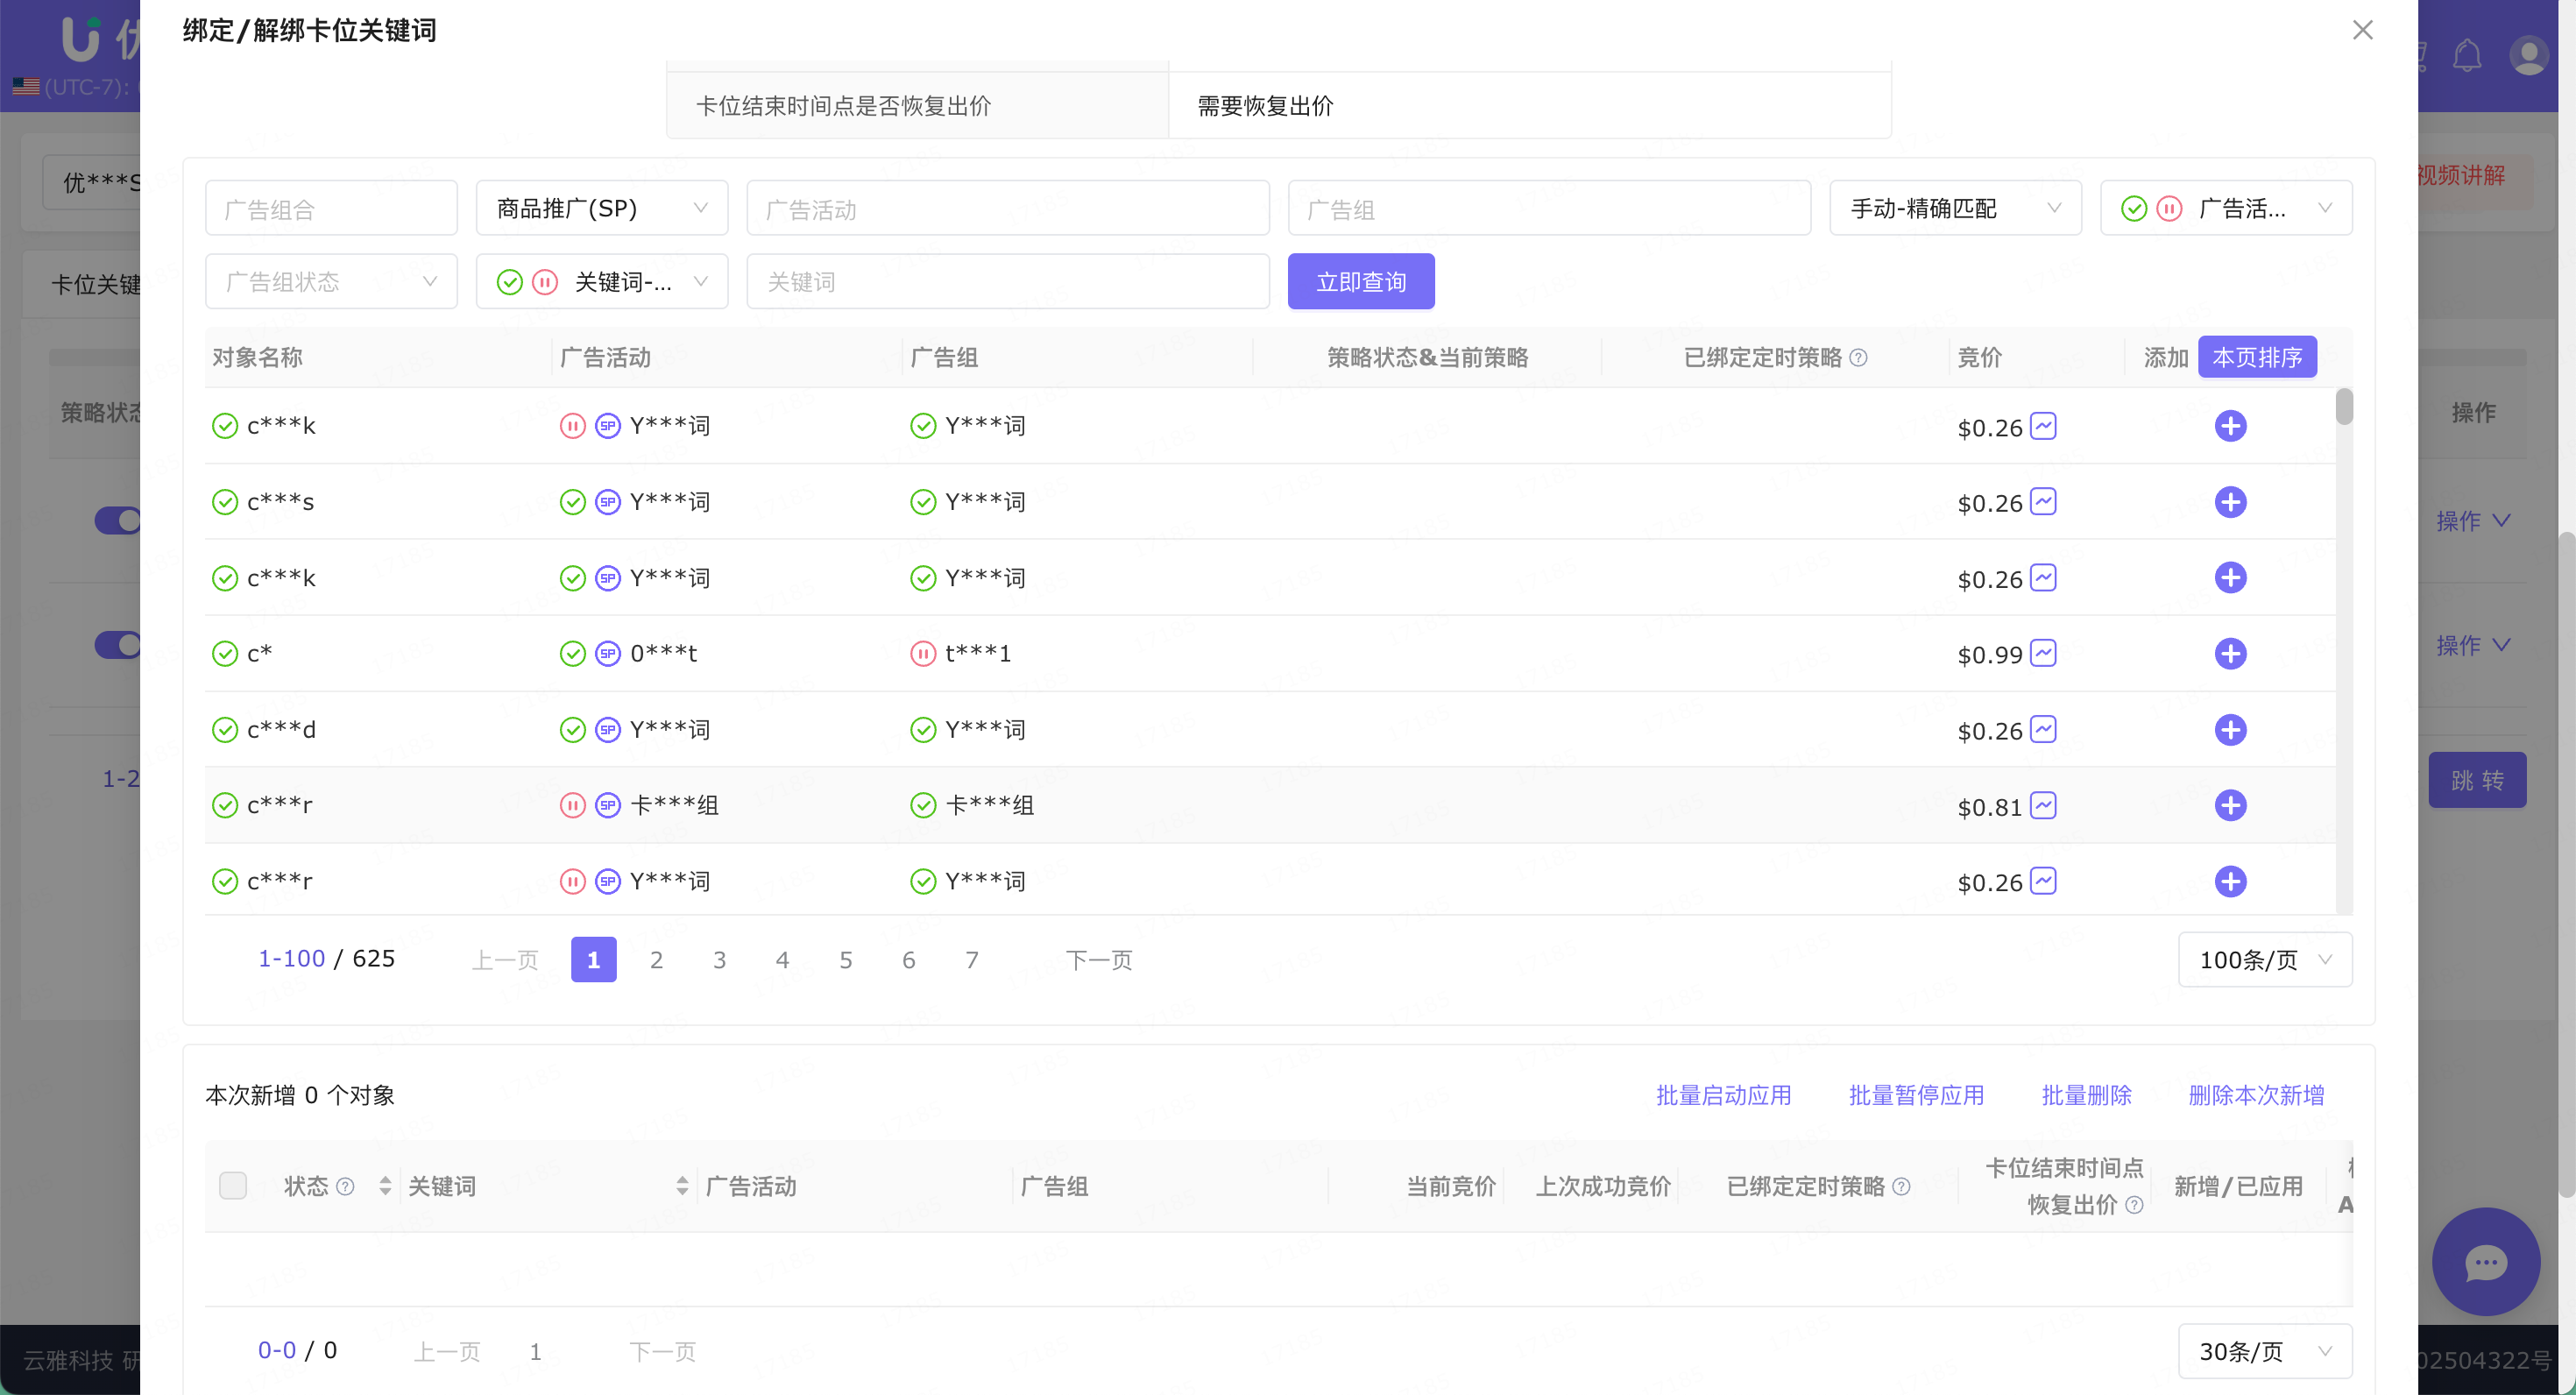Switch to pagination page 2
This screenshot has height=1395, width=2576.
657,959
